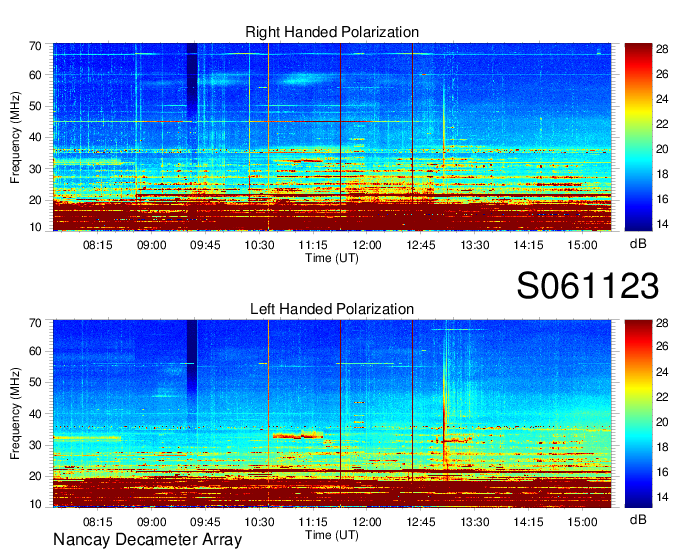Click the 13:30 time tick on the bottom plot
The width and height of the screenshot is (680, 552).
click(474, 522)
